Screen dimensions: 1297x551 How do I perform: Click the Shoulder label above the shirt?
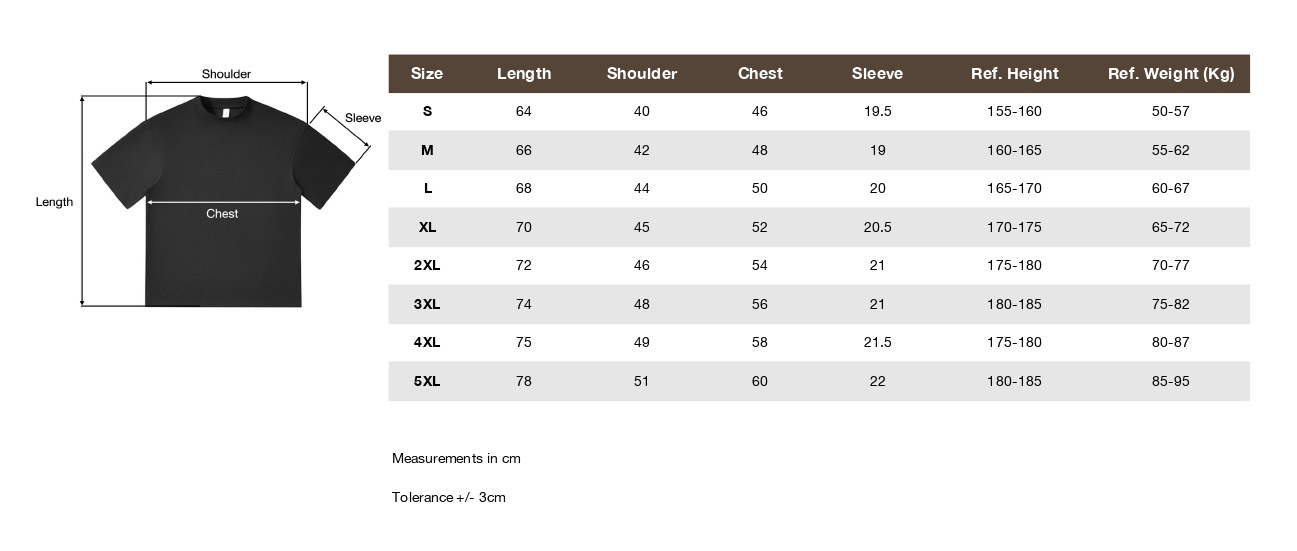click(226, 74)
